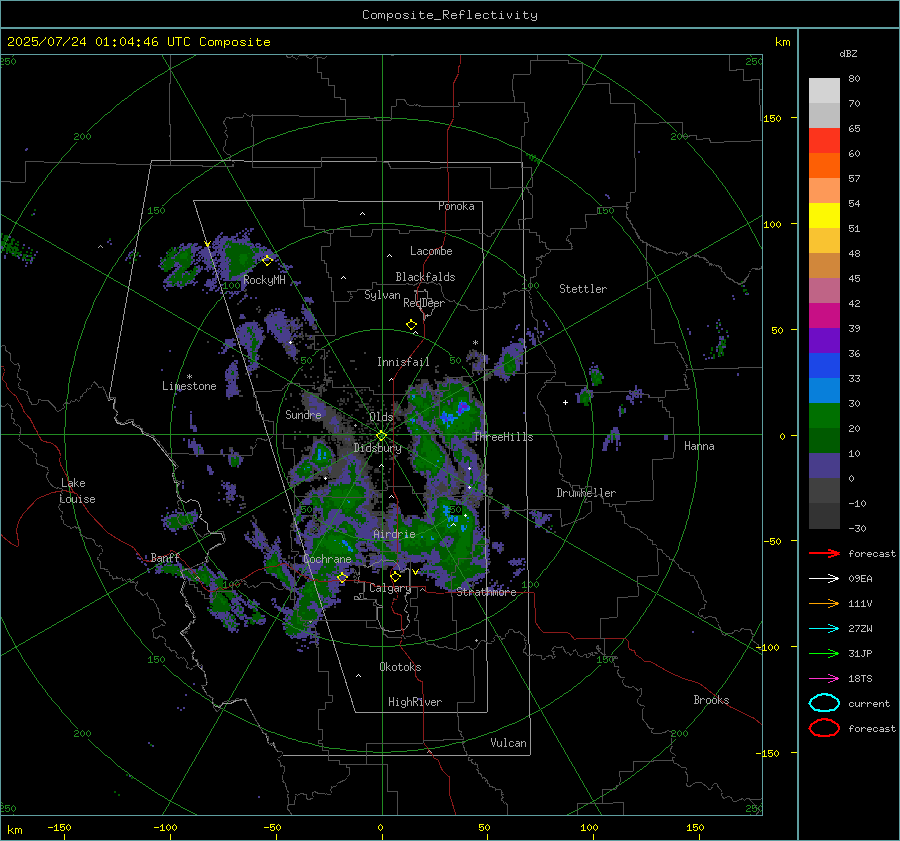Click the Stettler city label
This screenshot has width=900, height=841.
pyautogui.click(x=583, y=289)
